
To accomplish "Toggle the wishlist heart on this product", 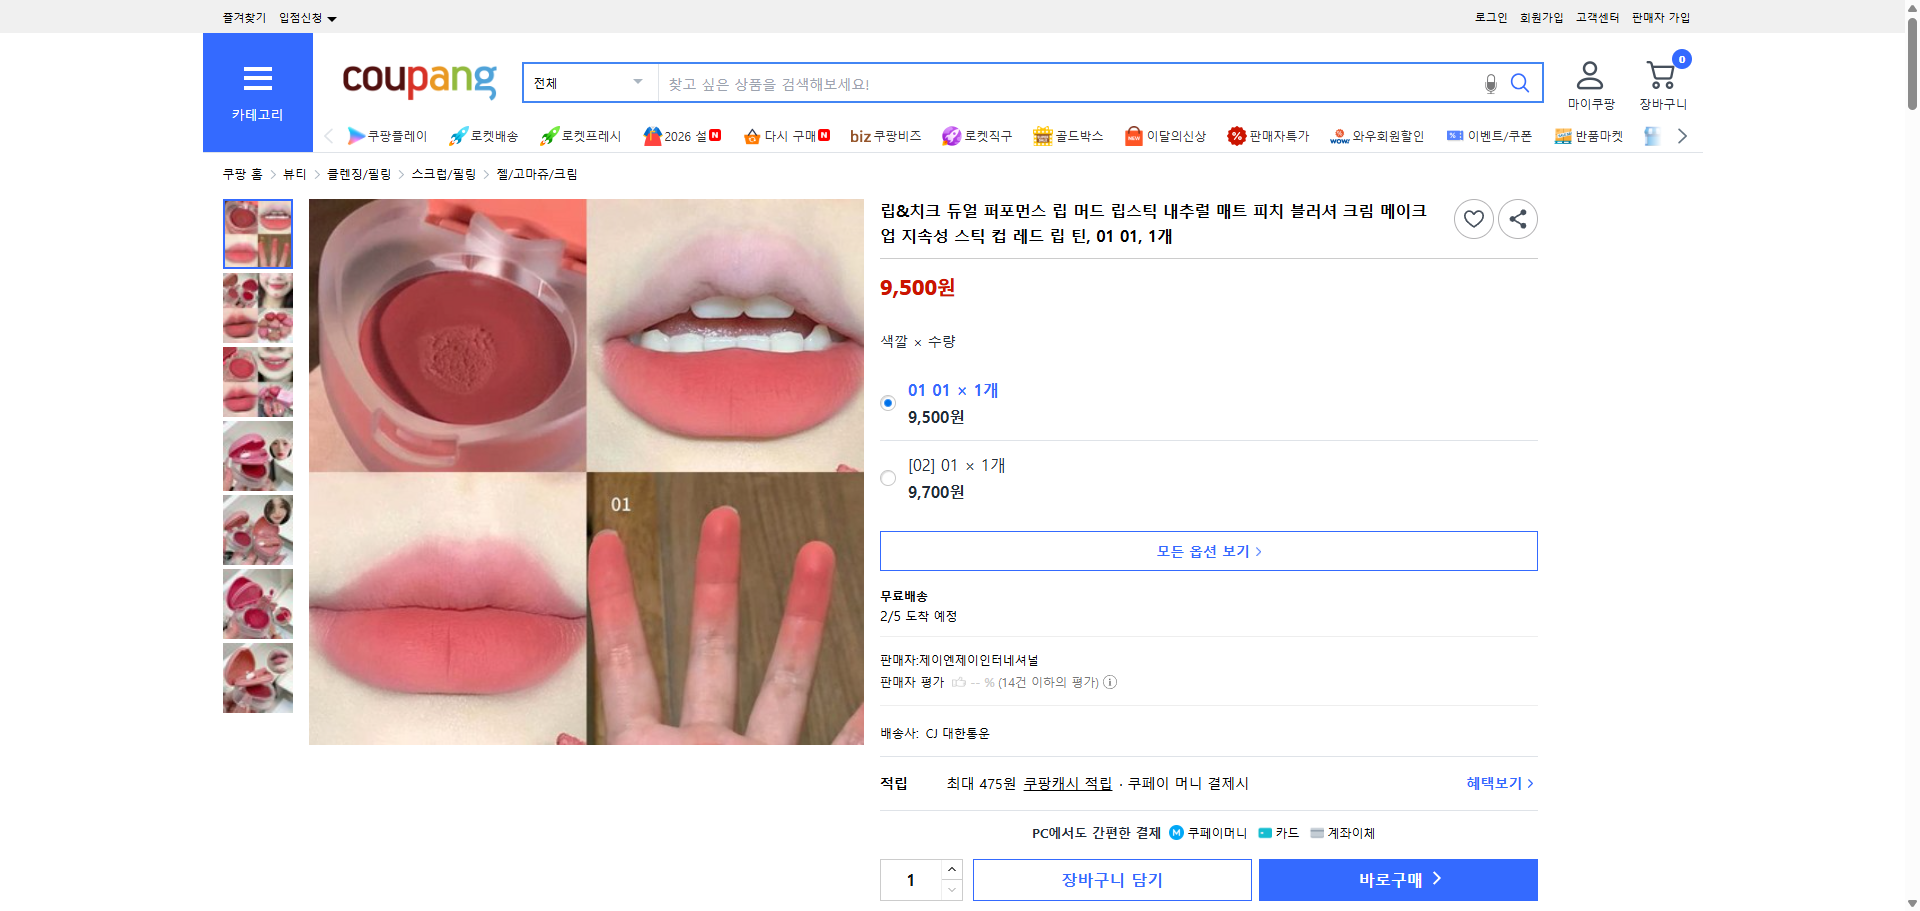I will (1473, 218).
